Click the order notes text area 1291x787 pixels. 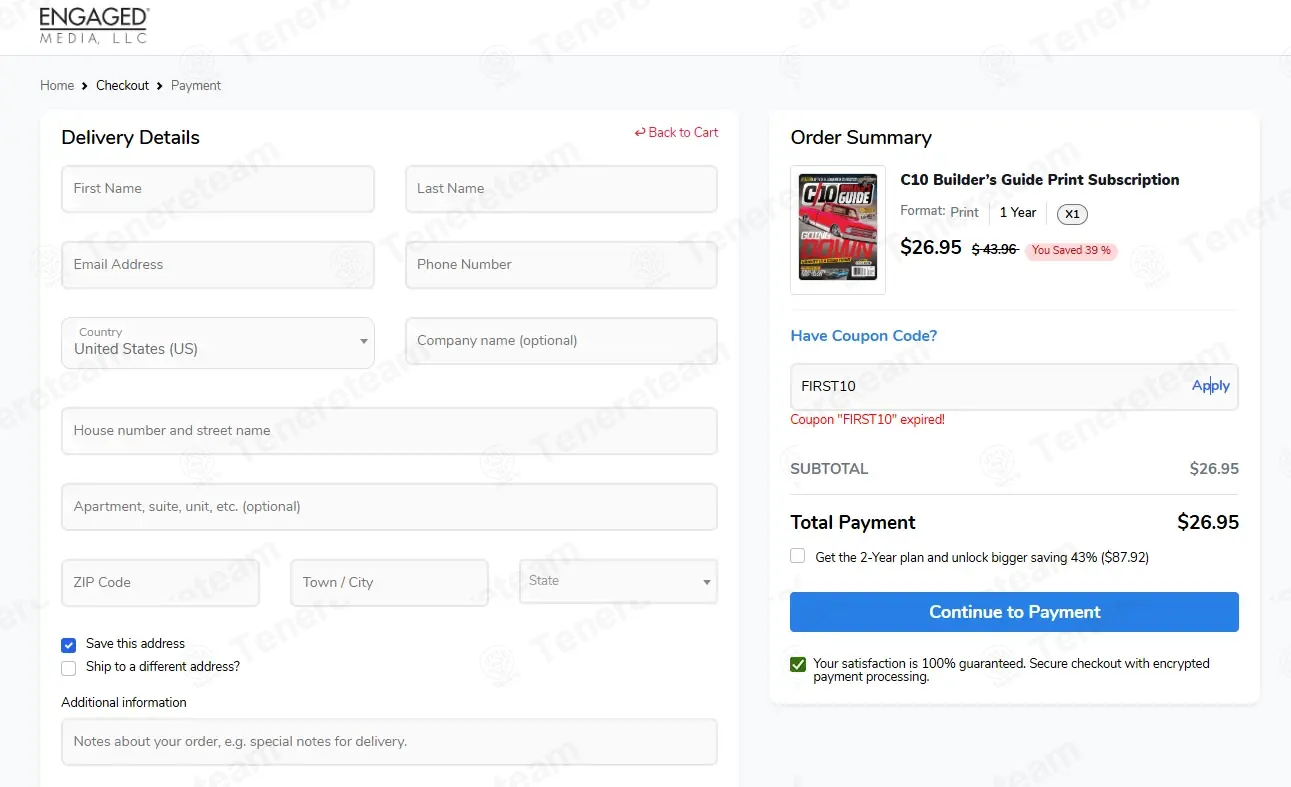(389, 742)
